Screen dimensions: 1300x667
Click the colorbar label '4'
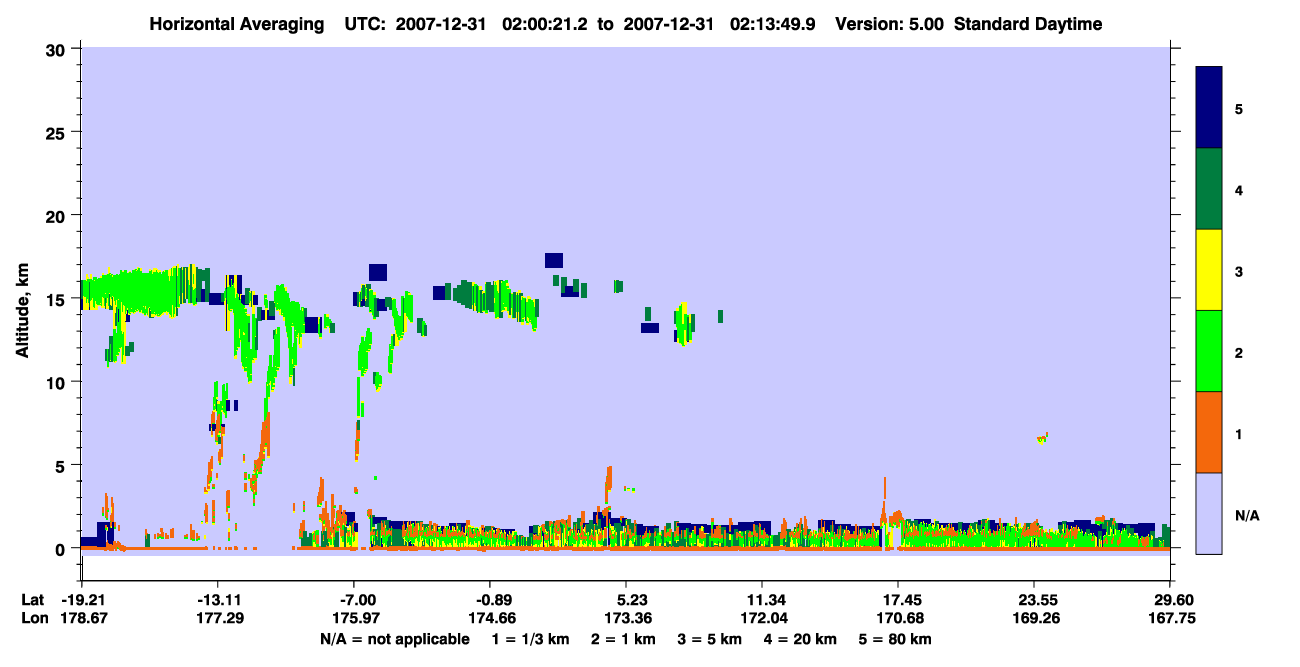pyautogui.click(x=1239, y=190)
